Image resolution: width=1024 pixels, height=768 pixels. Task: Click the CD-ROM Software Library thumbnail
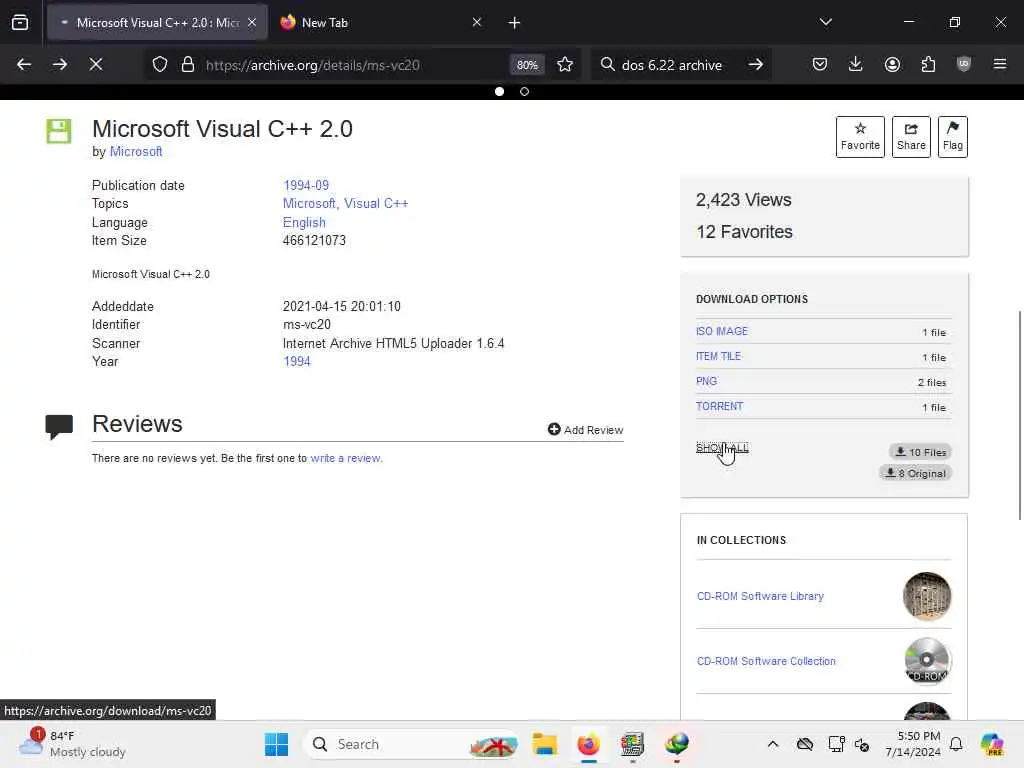pyautogui.click(x=927, y=596)
